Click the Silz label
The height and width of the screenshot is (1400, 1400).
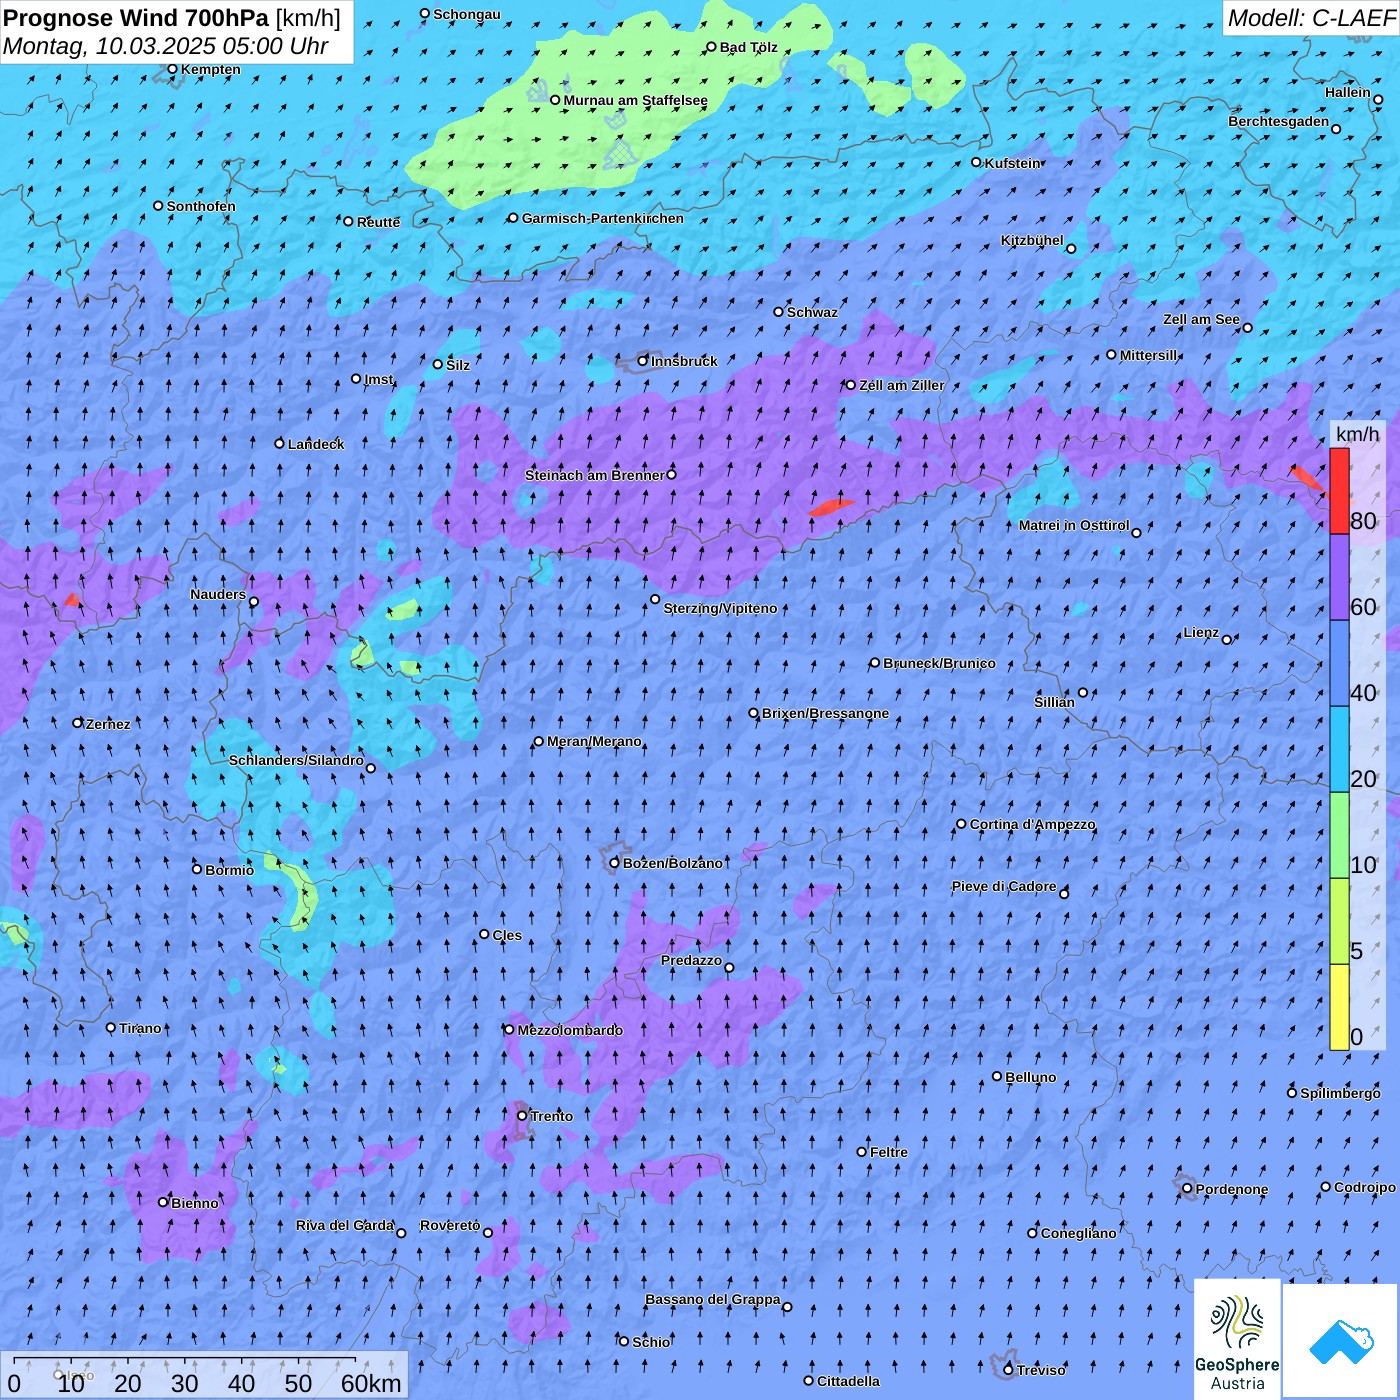click(x=458, y=365)
